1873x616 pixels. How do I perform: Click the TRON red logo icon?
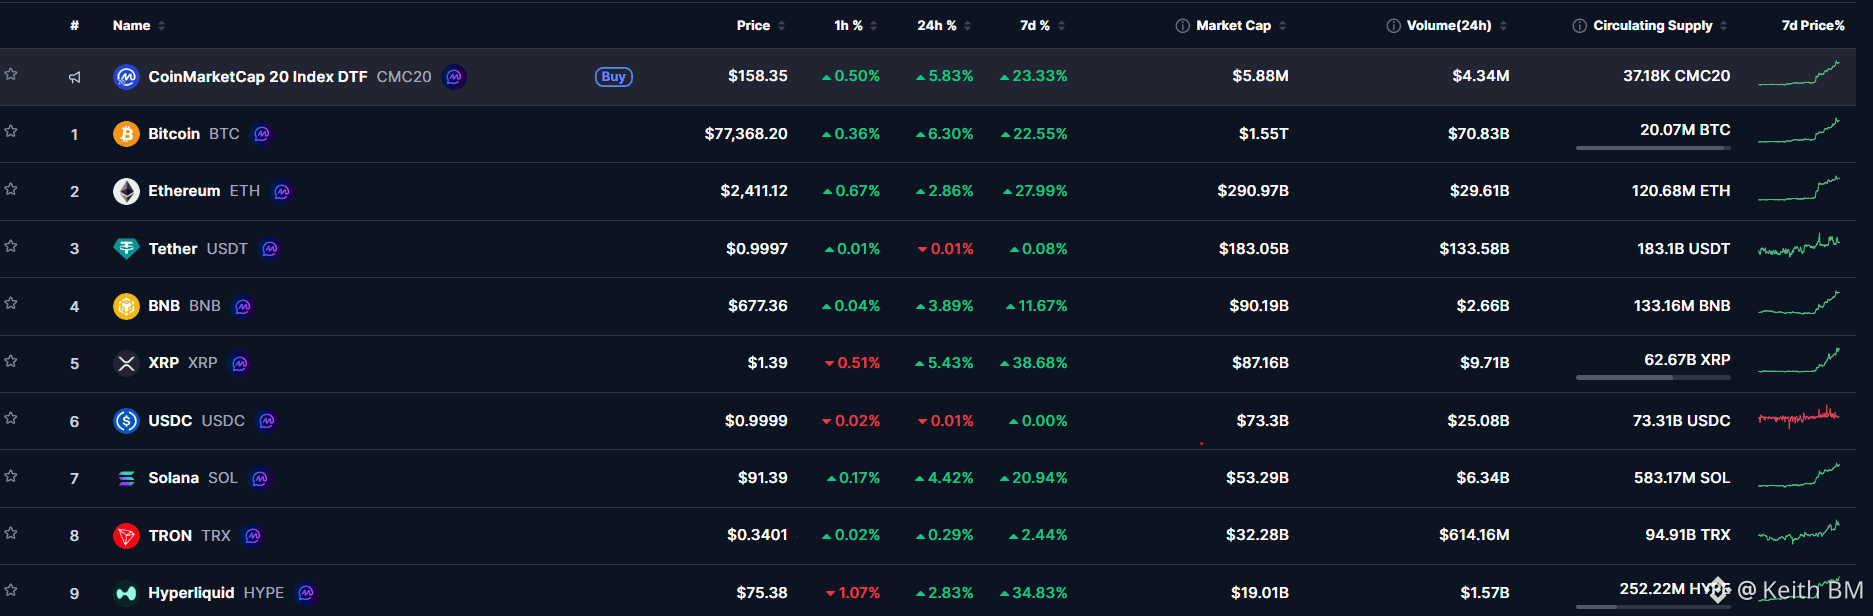126,536
